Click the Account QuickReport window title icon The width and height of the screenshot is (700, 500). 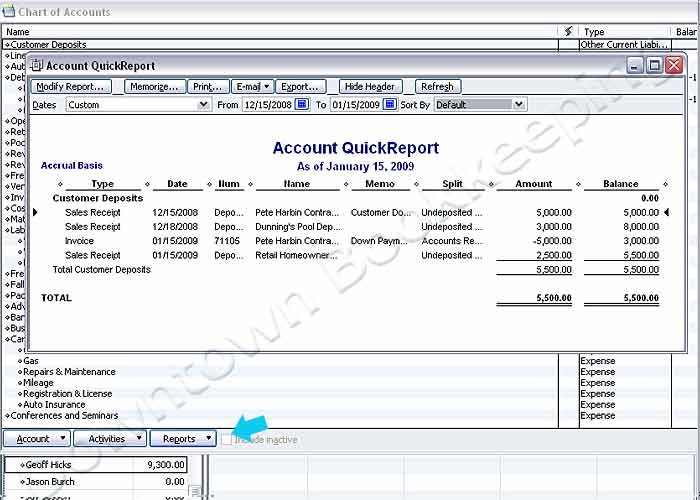click(38, 66)
